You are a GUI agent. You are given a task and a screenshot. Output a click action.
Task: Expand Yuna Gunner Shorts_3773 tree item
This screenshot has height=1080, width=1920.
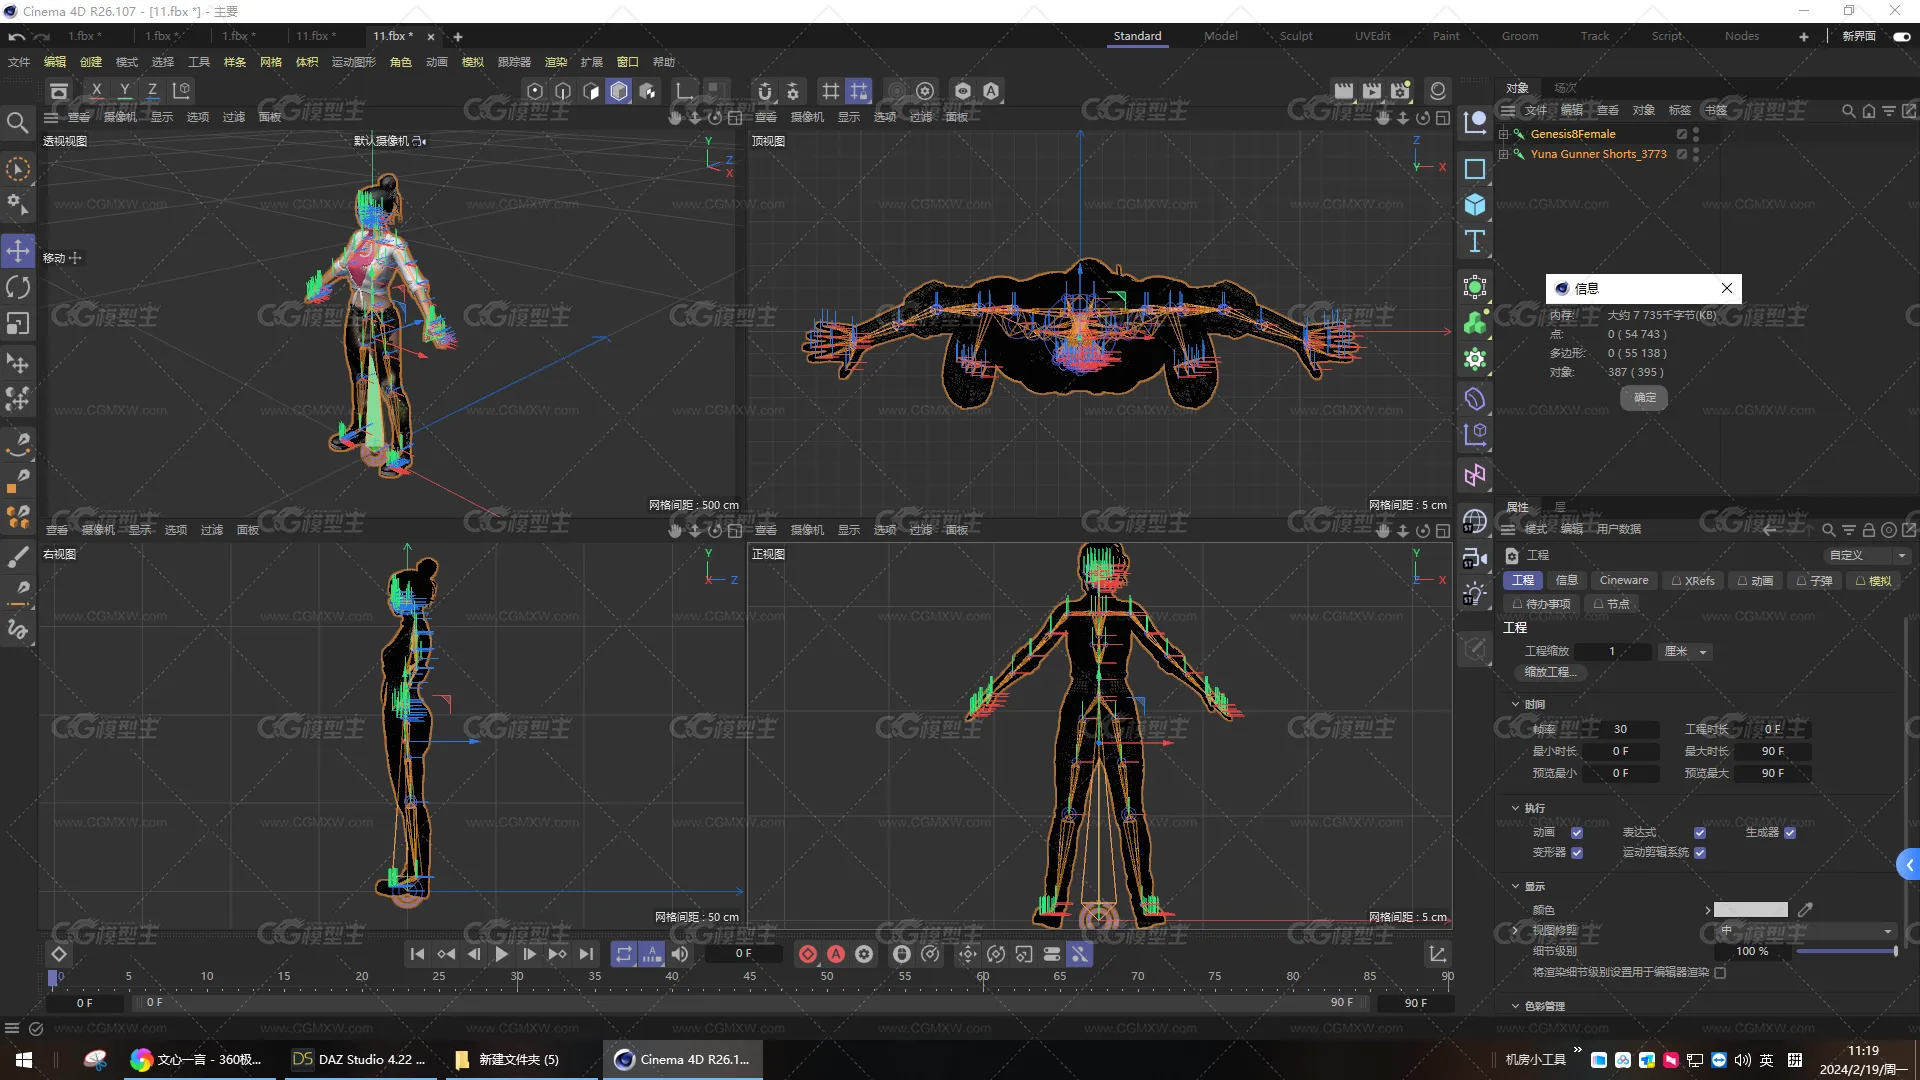coord(1503,154)
